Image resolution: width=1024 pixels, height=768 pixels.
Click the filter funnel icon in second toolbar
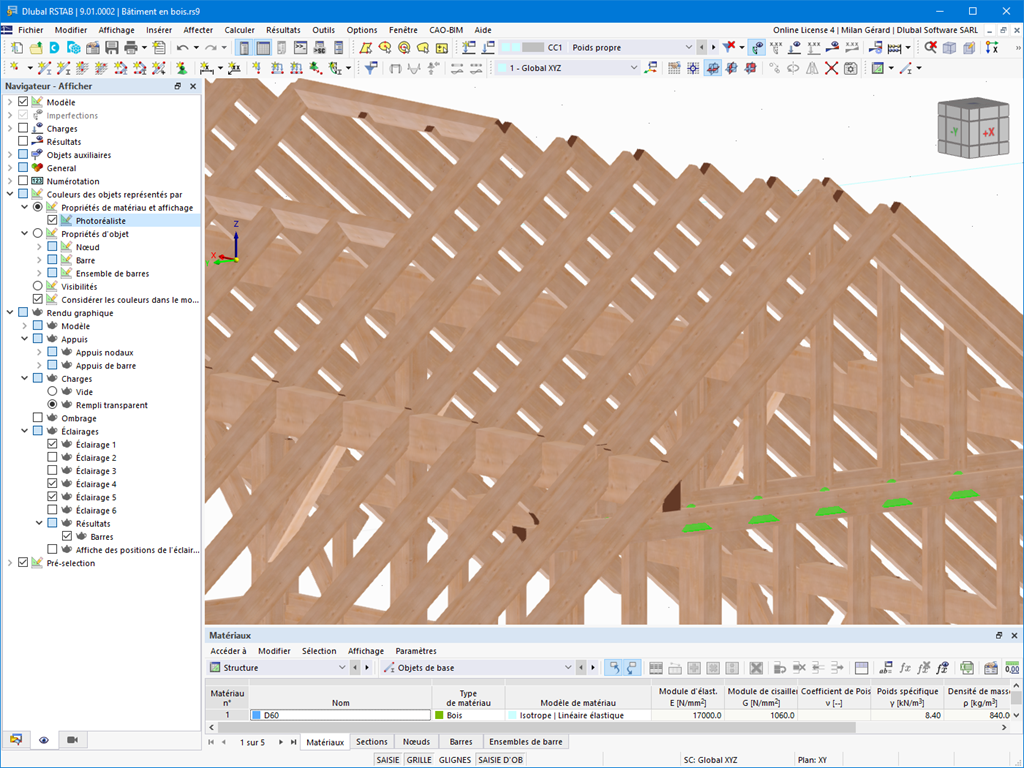(x=370, y=68)
